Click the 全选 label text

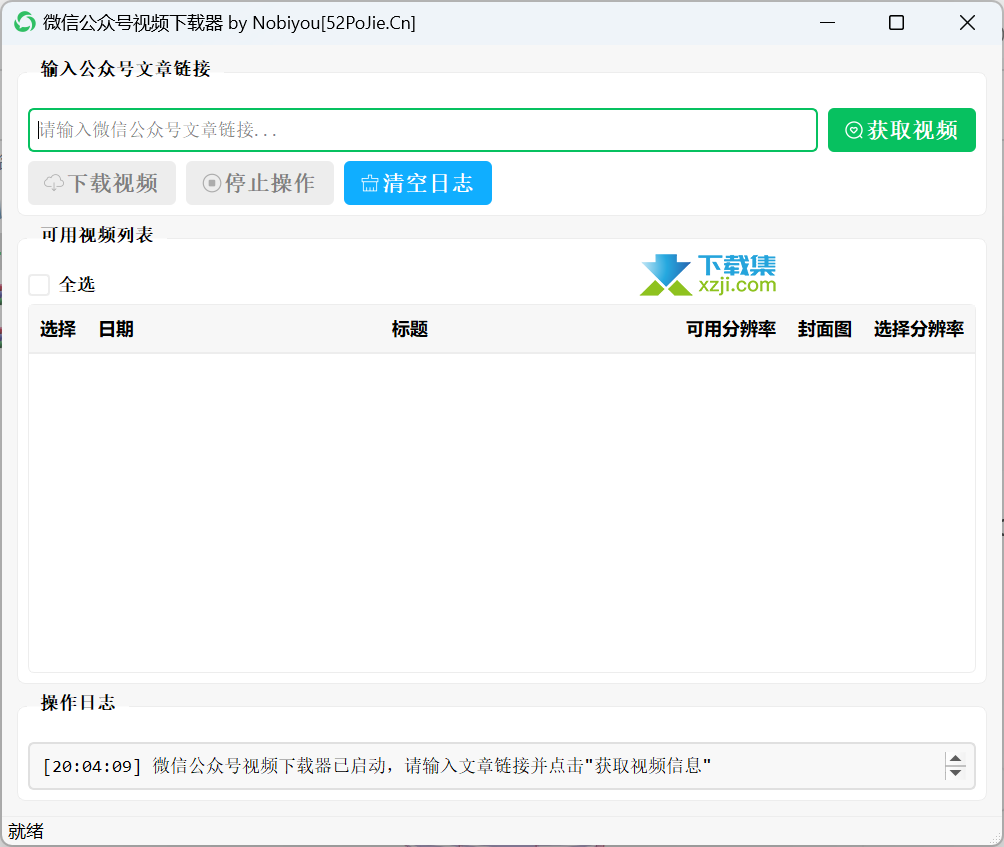click(77, 284)
